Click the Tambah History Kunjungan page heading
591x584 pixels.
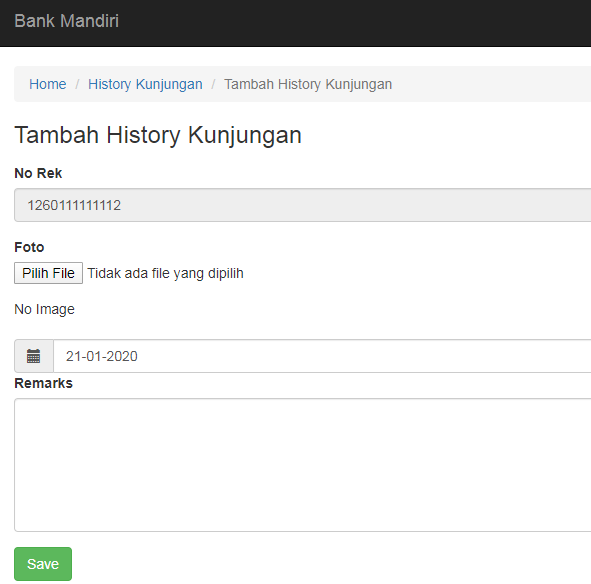tap(158, 135)
